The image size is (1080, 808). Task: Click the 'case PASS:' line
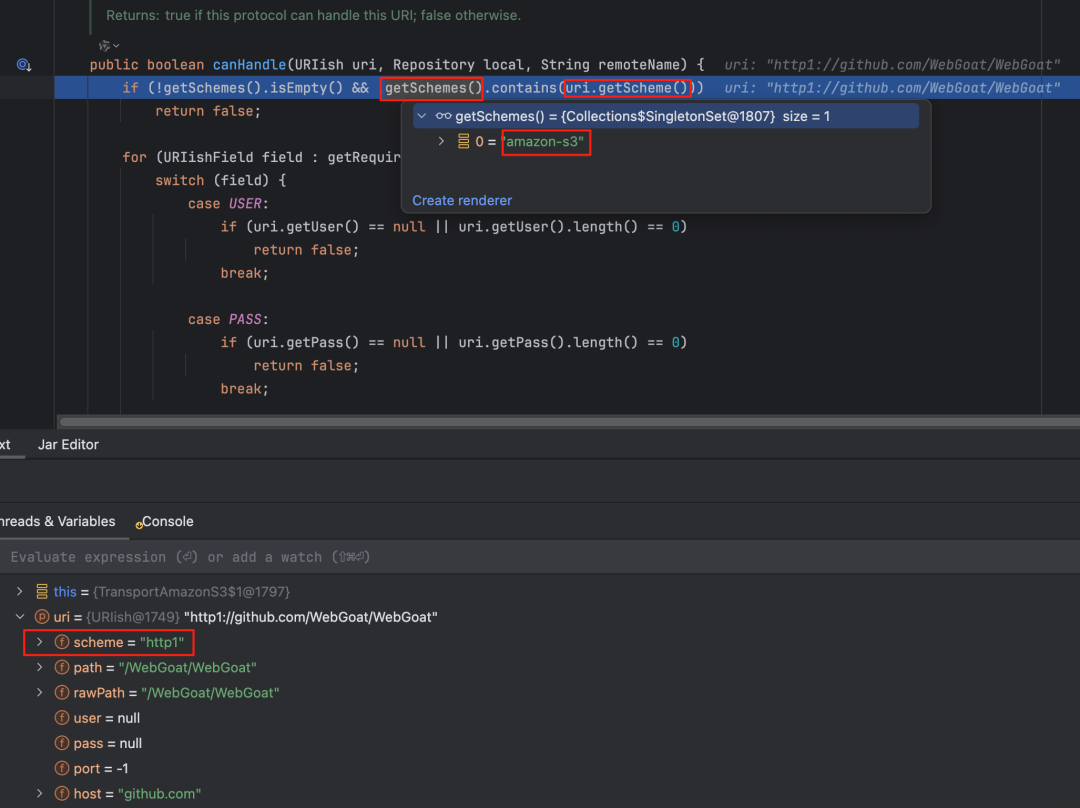point(228,320)
